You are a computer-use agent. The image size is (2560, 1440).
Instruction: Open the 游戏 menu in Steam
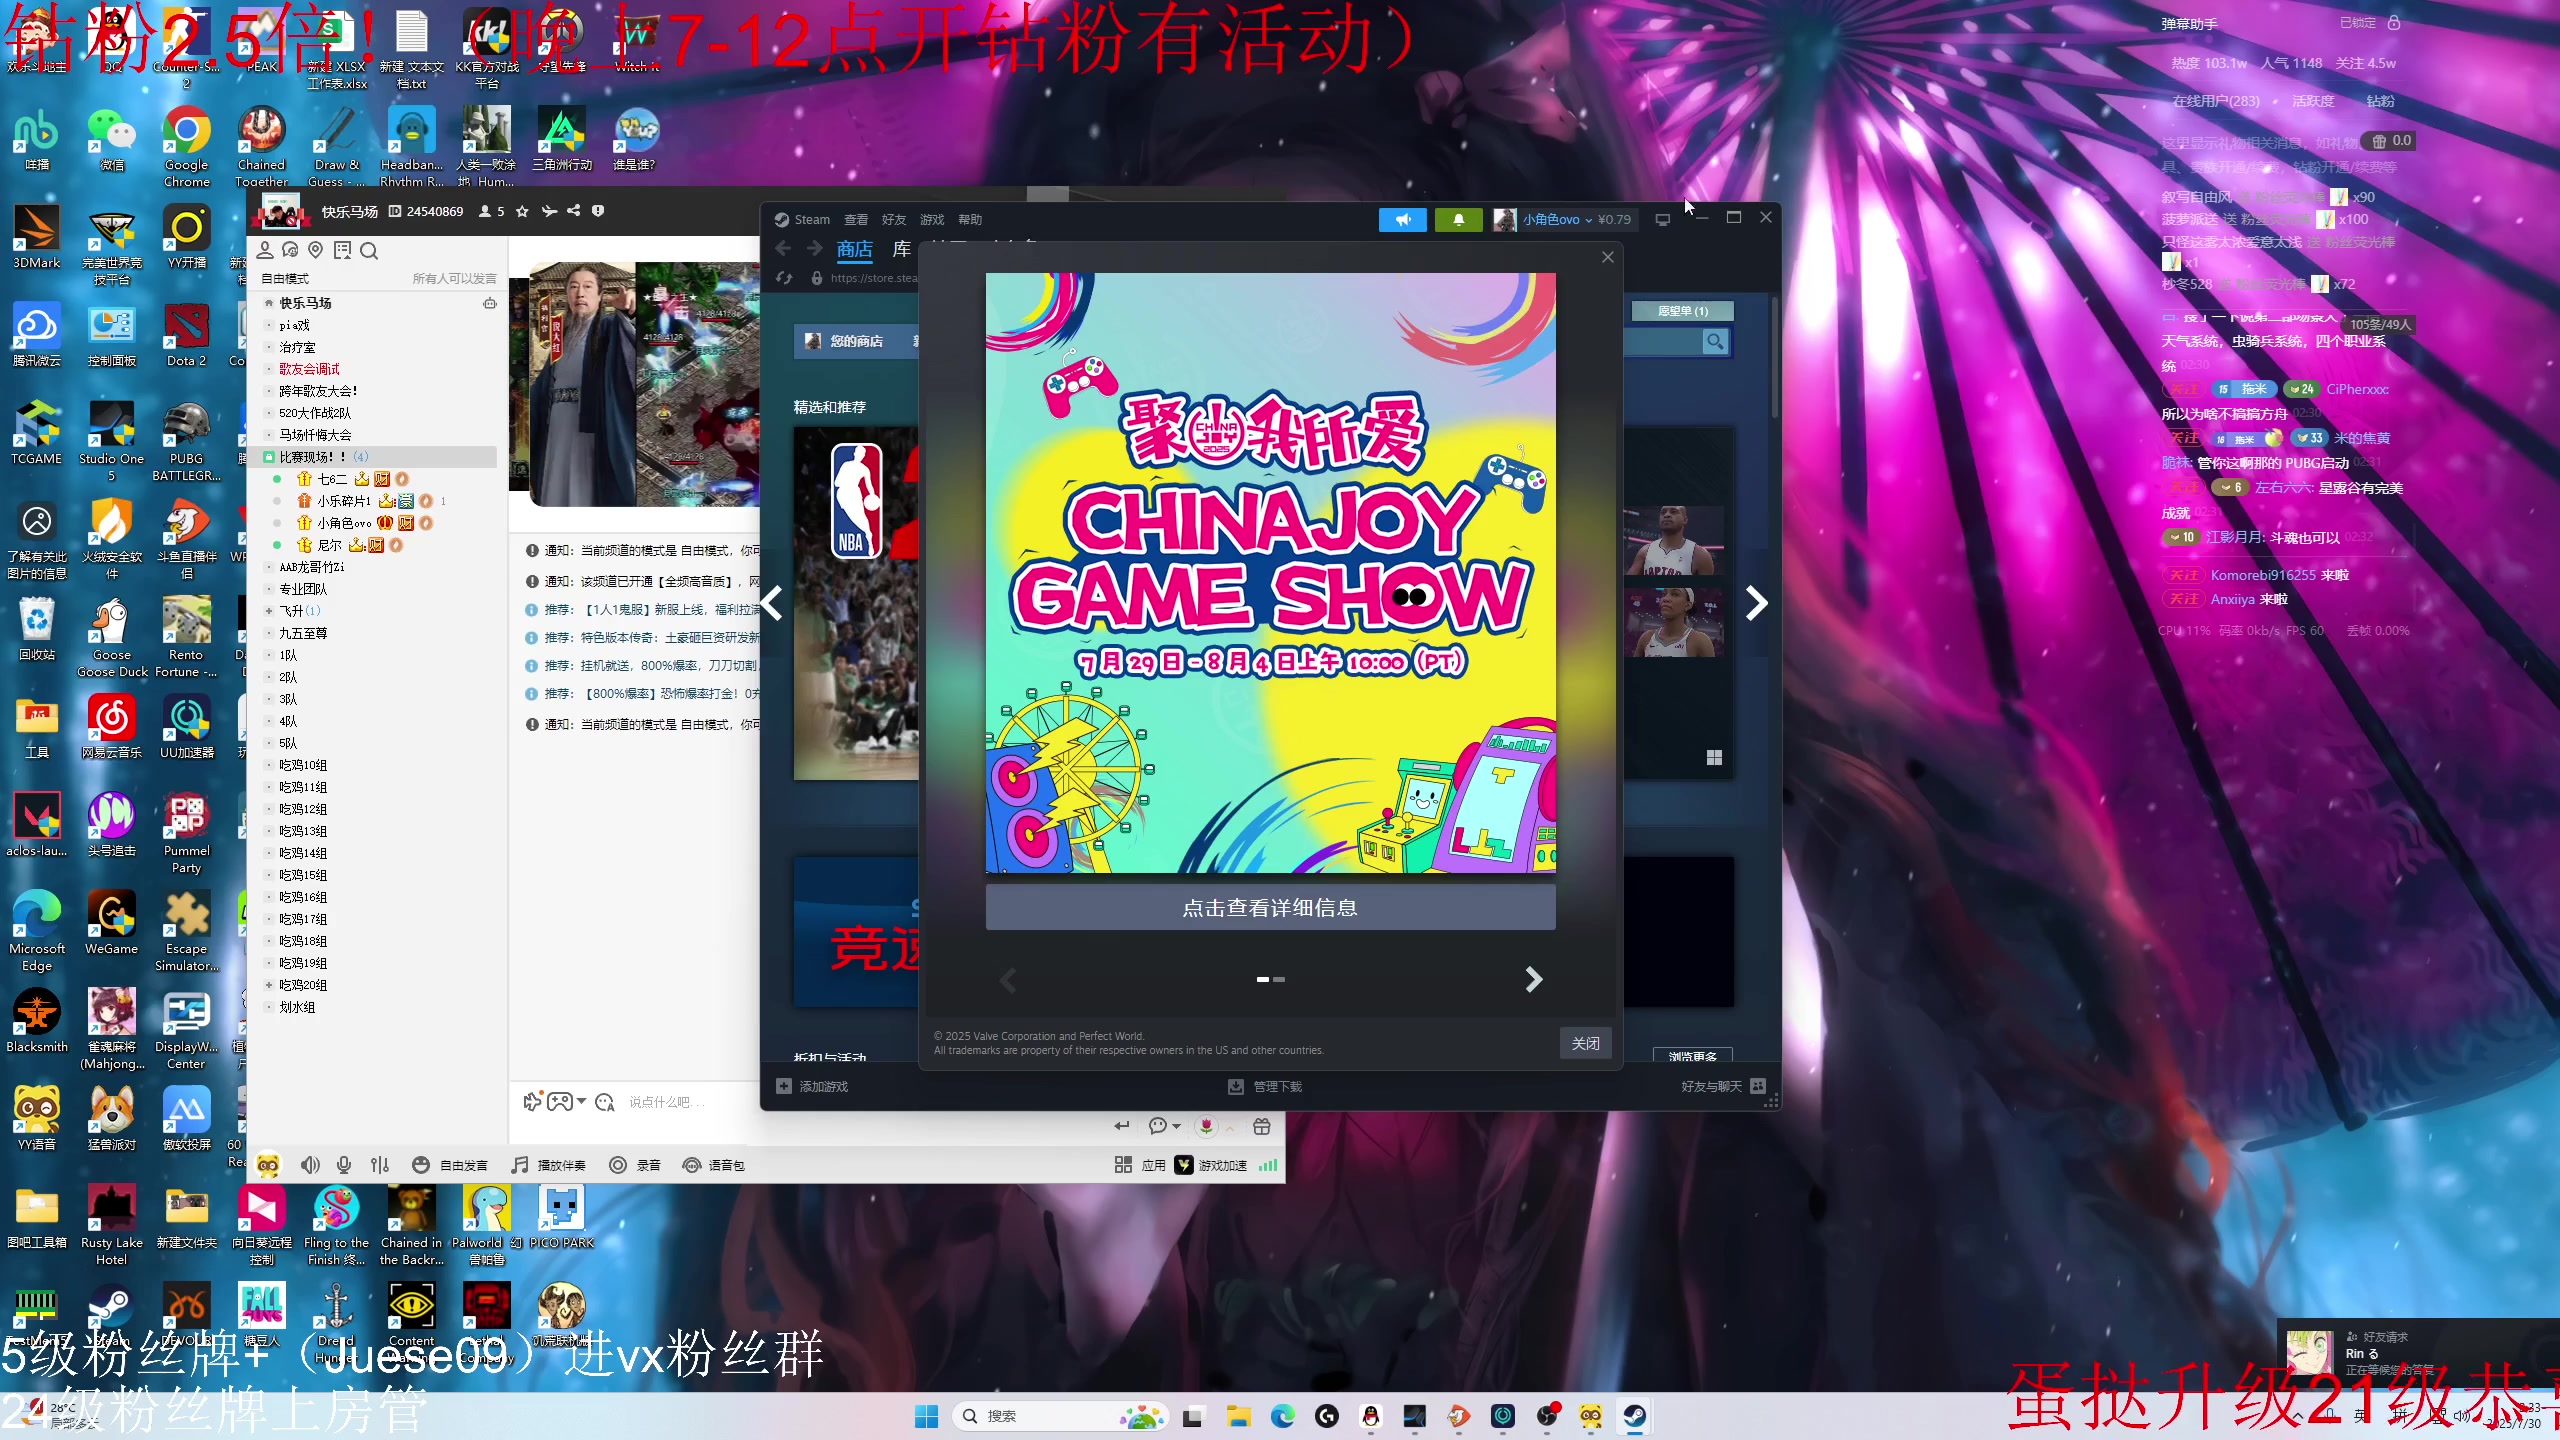tap(932, 220)
